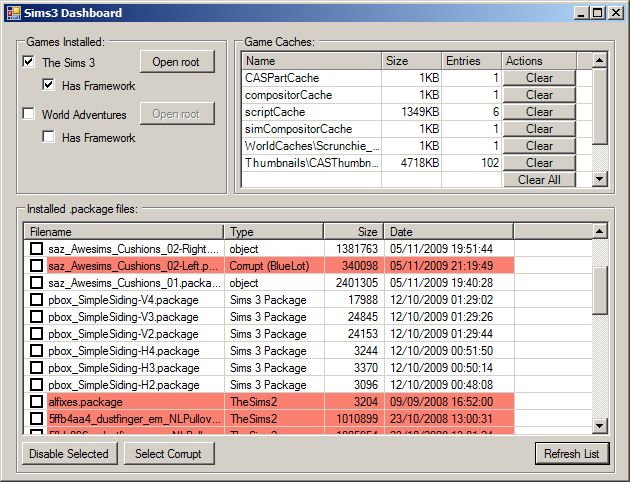Select checkbox for pbox_SimpleSiding-V4.package
630x482 pixels.
pyautogui.click(x=37, y=300)
